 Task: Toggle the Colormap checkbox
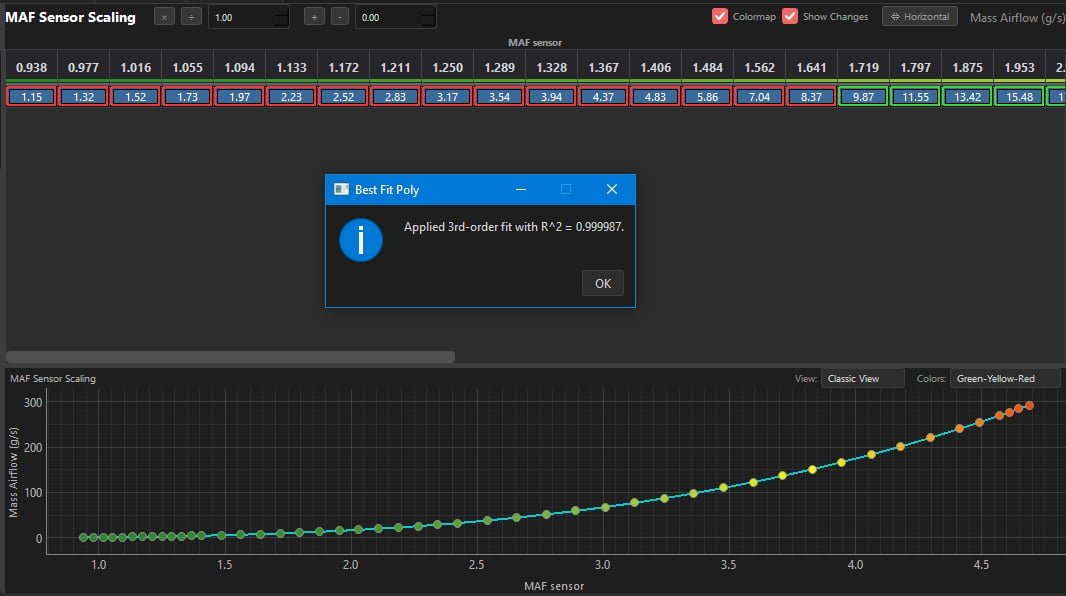(719, 16)
